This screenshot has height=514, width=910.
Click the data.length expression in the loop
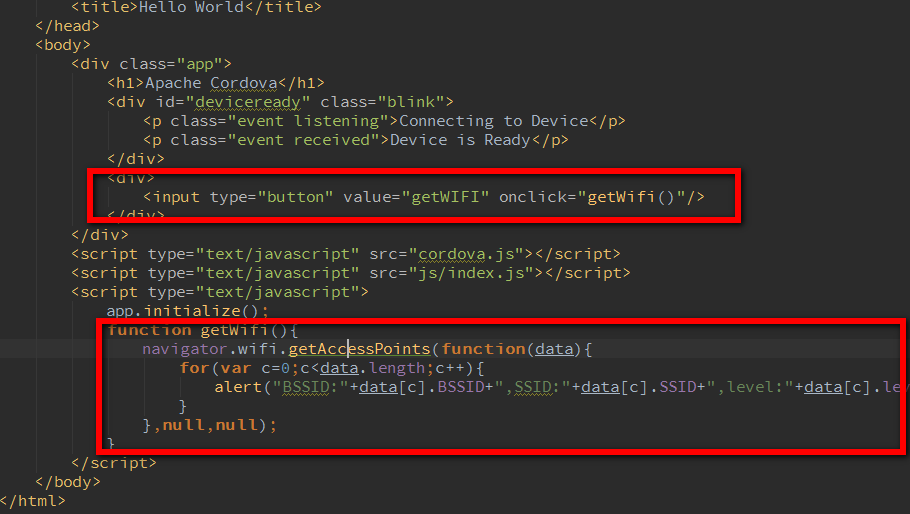tap(373, 368)
